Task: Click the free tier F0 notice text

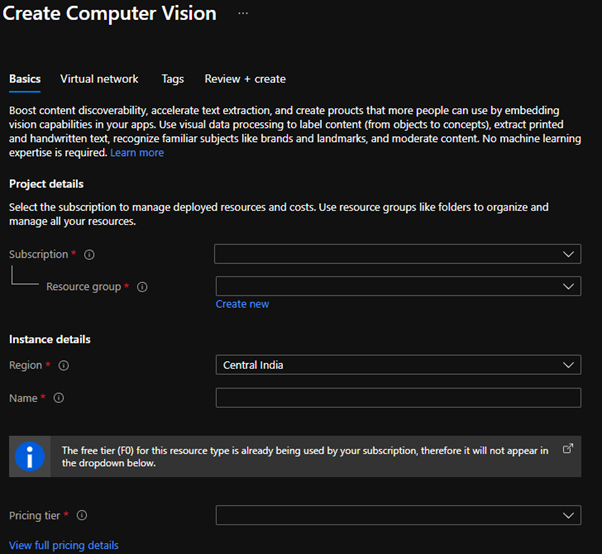Action: click(305, 456)
